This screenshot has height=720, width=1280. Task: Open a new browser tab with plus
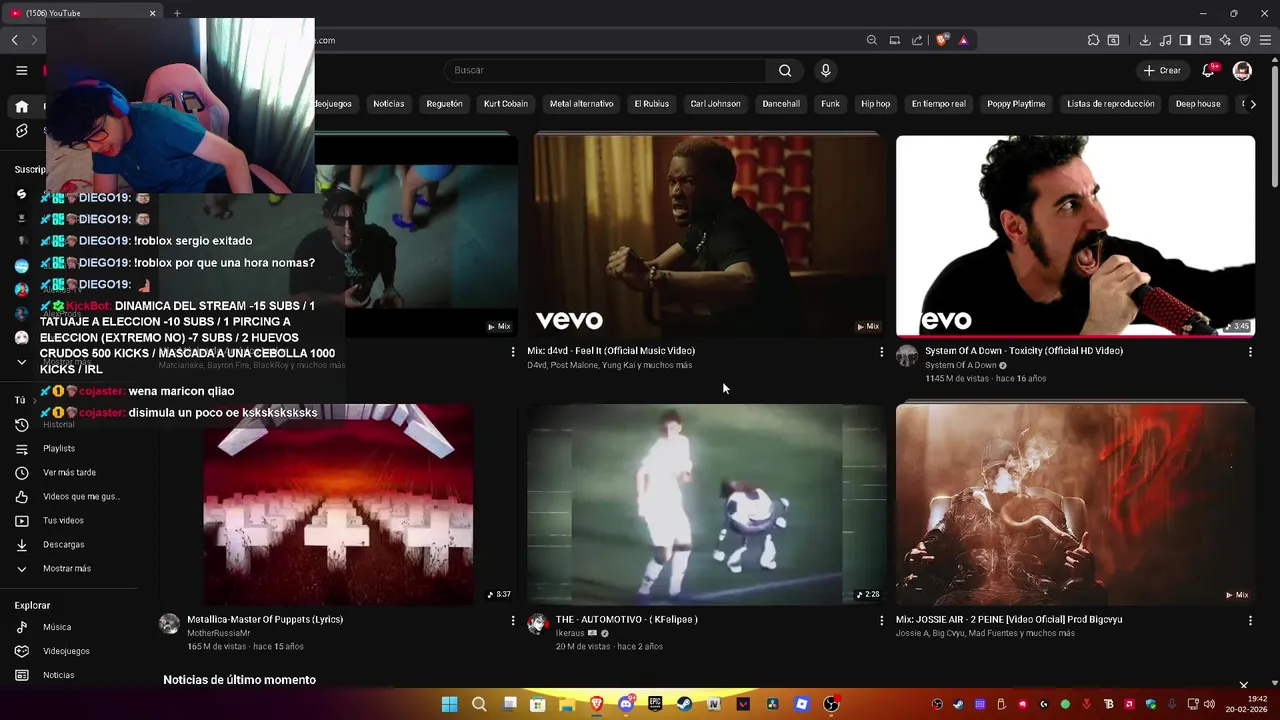[x=177, y=13]
